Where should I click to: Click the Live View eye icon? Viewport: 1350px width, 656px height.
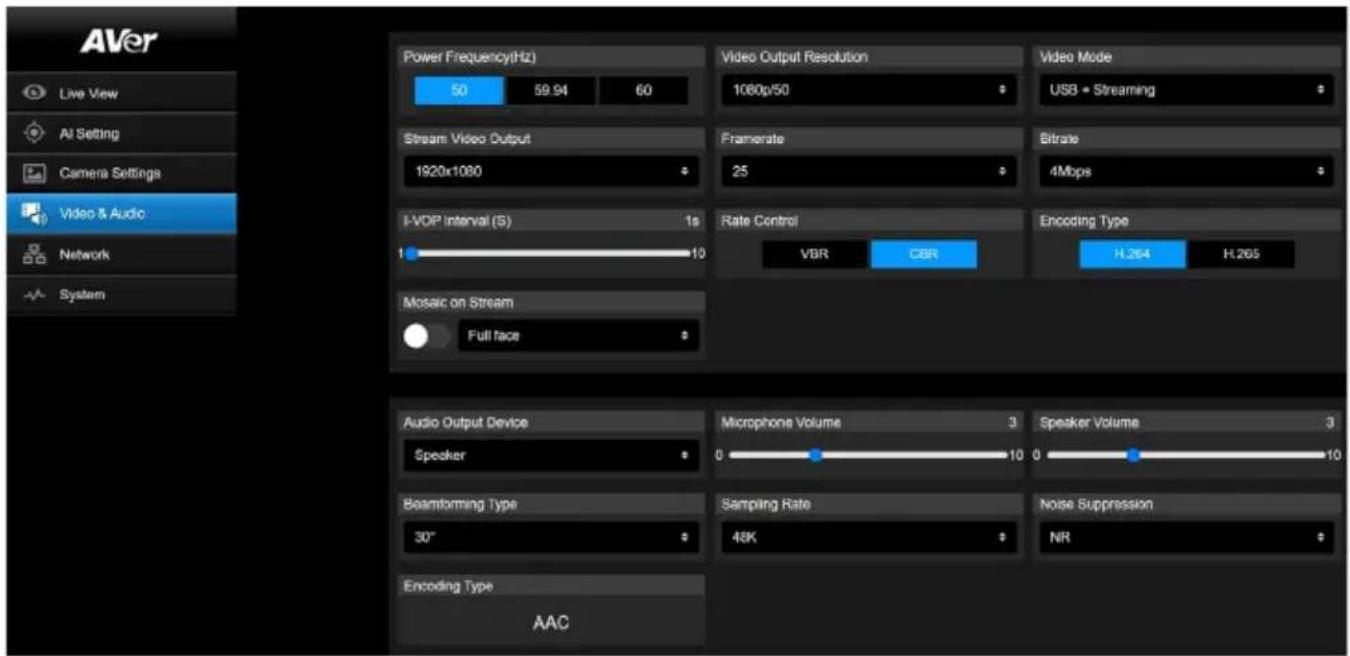coord(35,93)
